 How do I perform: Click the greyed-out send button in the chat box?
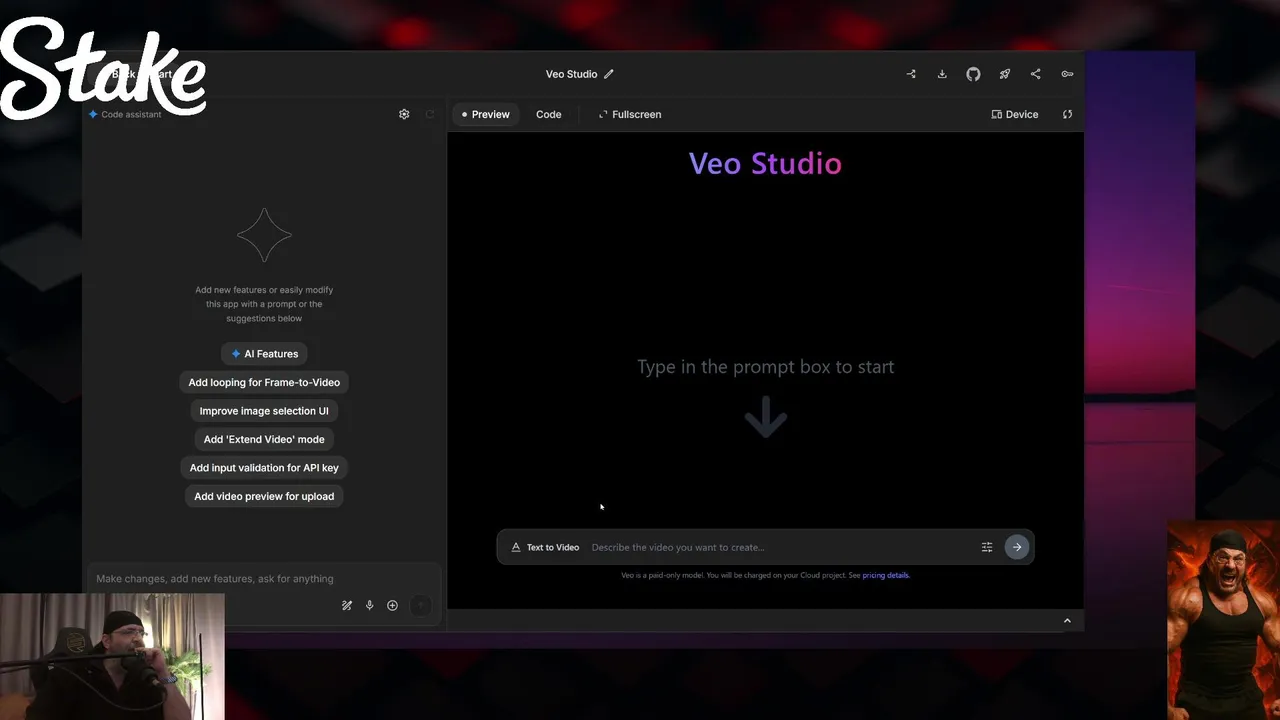click(x=421, y=605)
